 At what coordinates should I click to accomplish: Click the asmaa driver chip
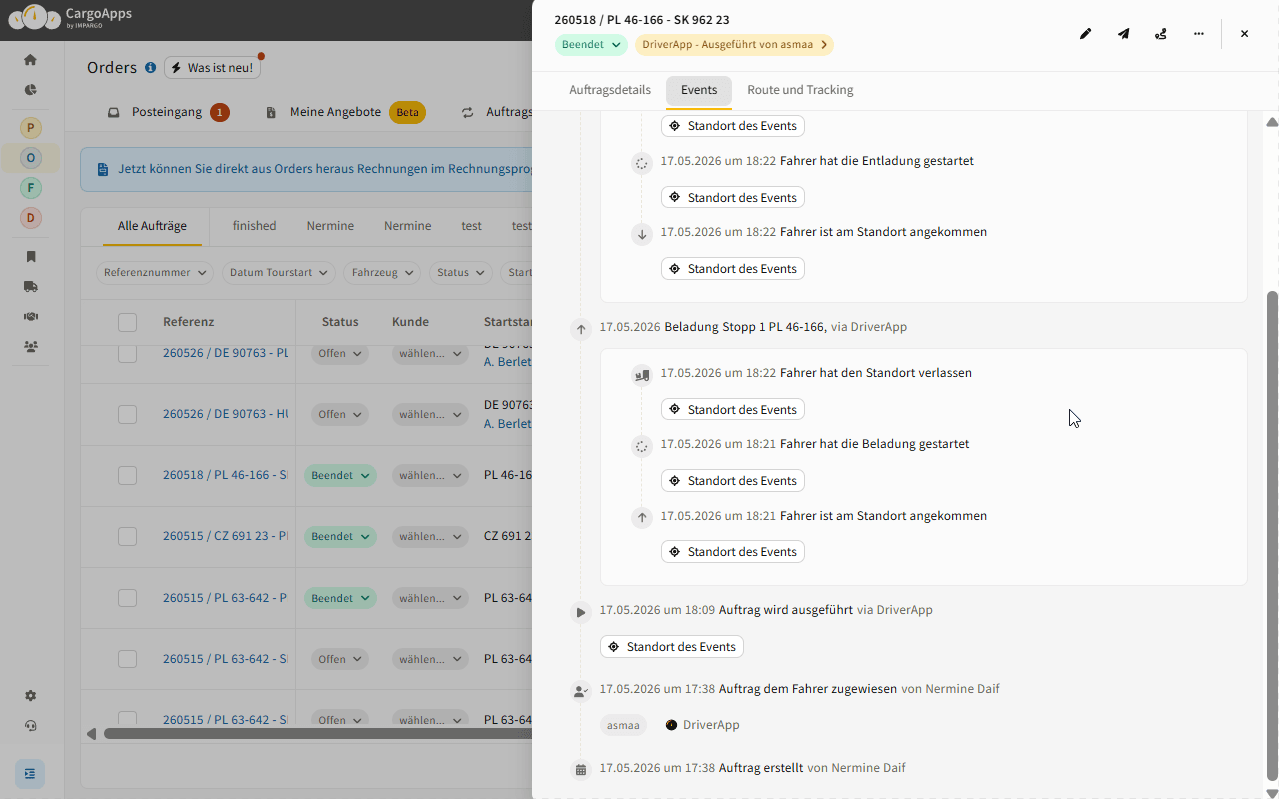coord(623,725)
